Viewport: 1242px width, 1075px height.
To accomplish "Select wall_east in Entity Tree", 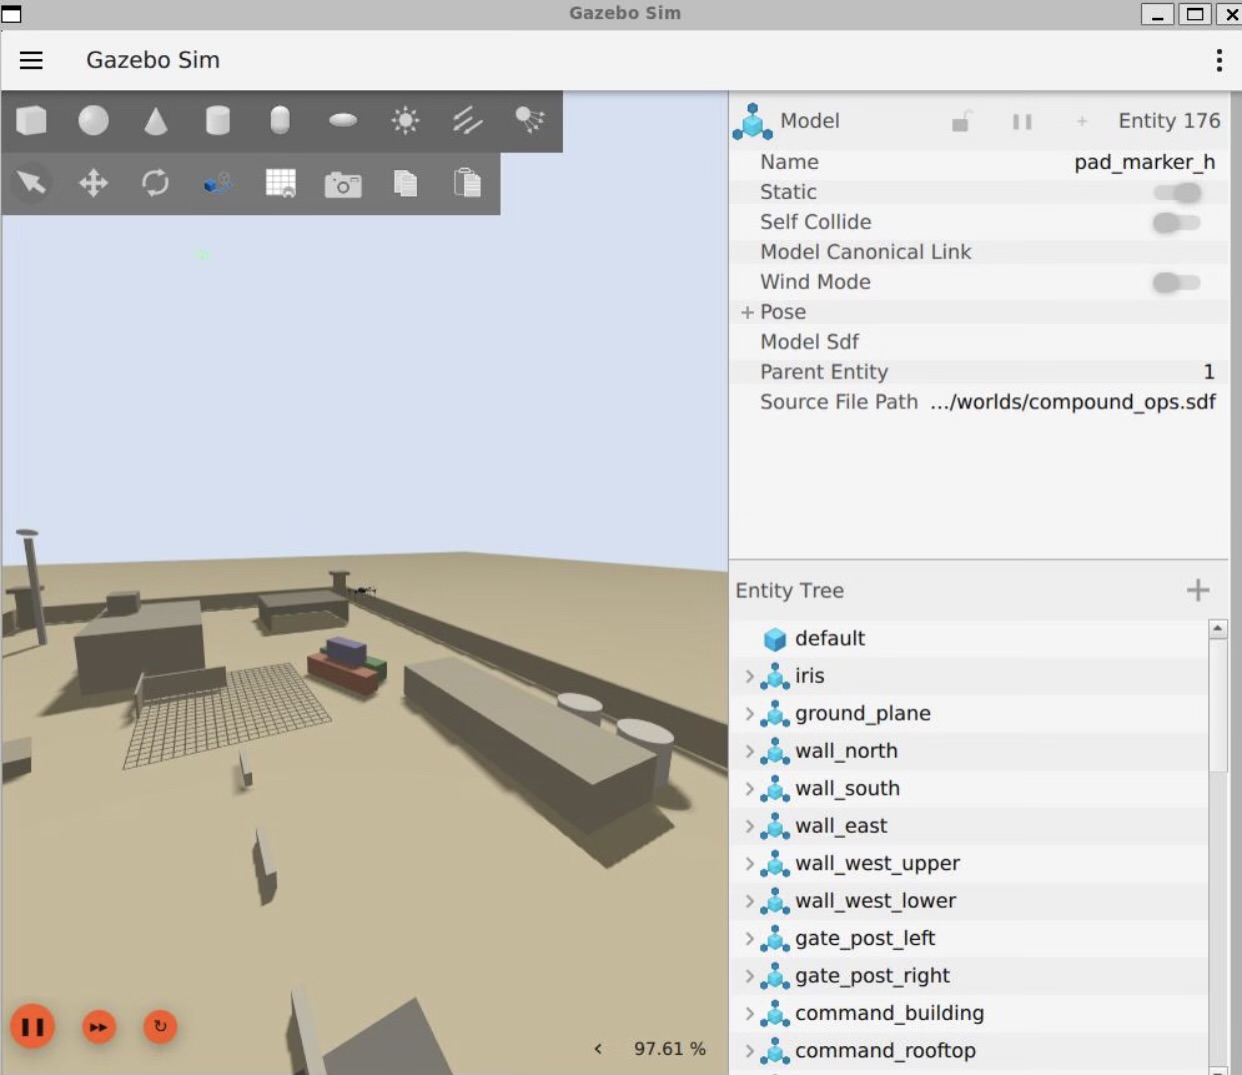I will (x=970, y=826).
